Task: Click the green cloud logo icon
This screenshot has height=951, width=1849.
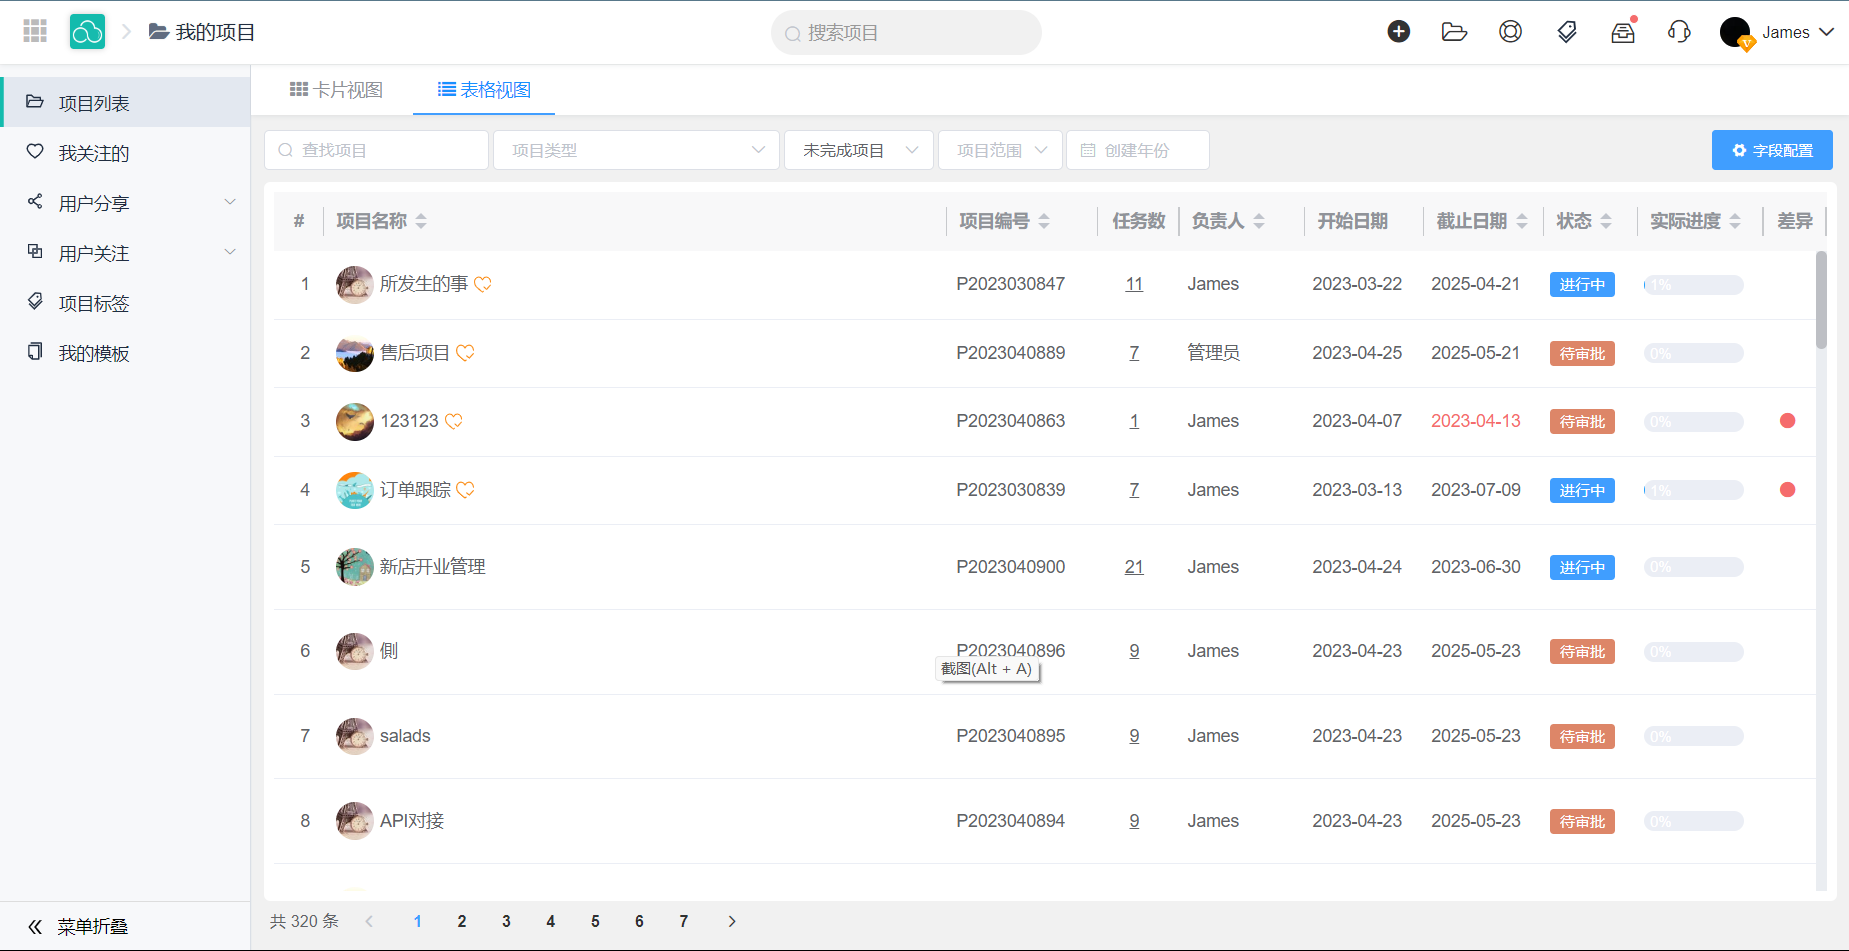Action: pyautogui.click(x=87, y=32)
